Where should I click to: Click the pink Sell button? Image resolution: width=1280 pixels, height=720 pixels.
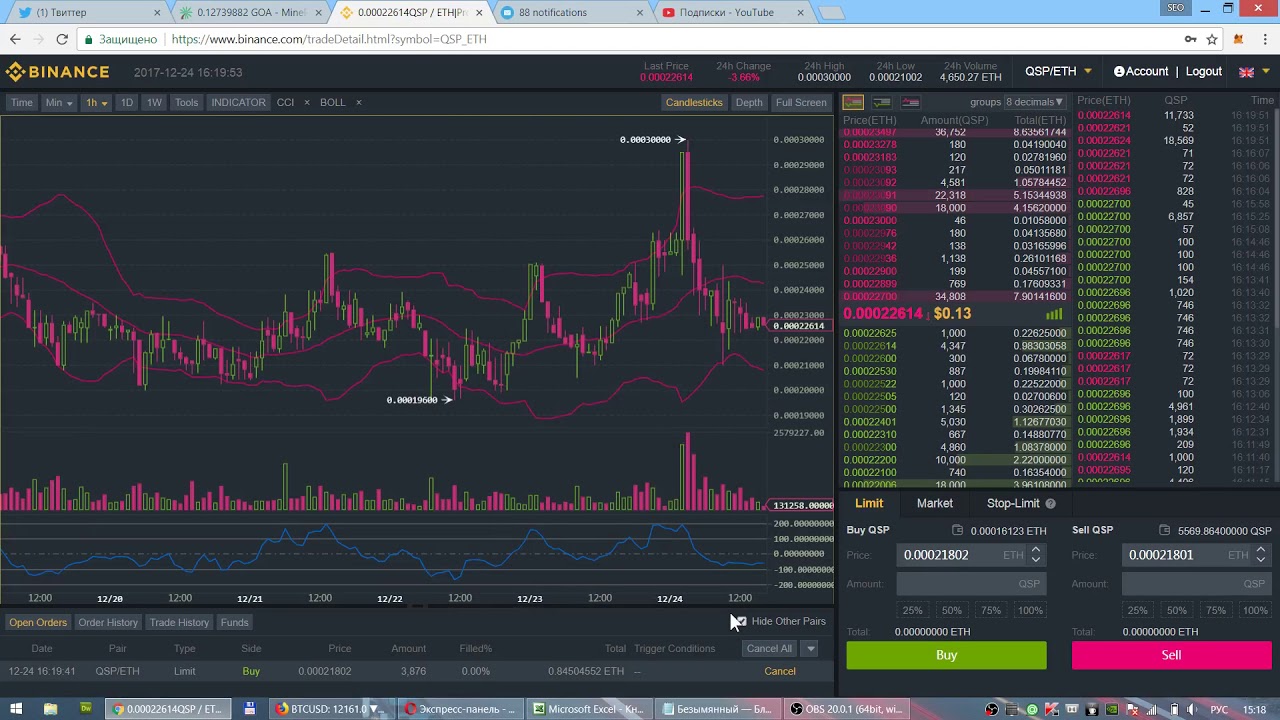[x=1171, y=655]
